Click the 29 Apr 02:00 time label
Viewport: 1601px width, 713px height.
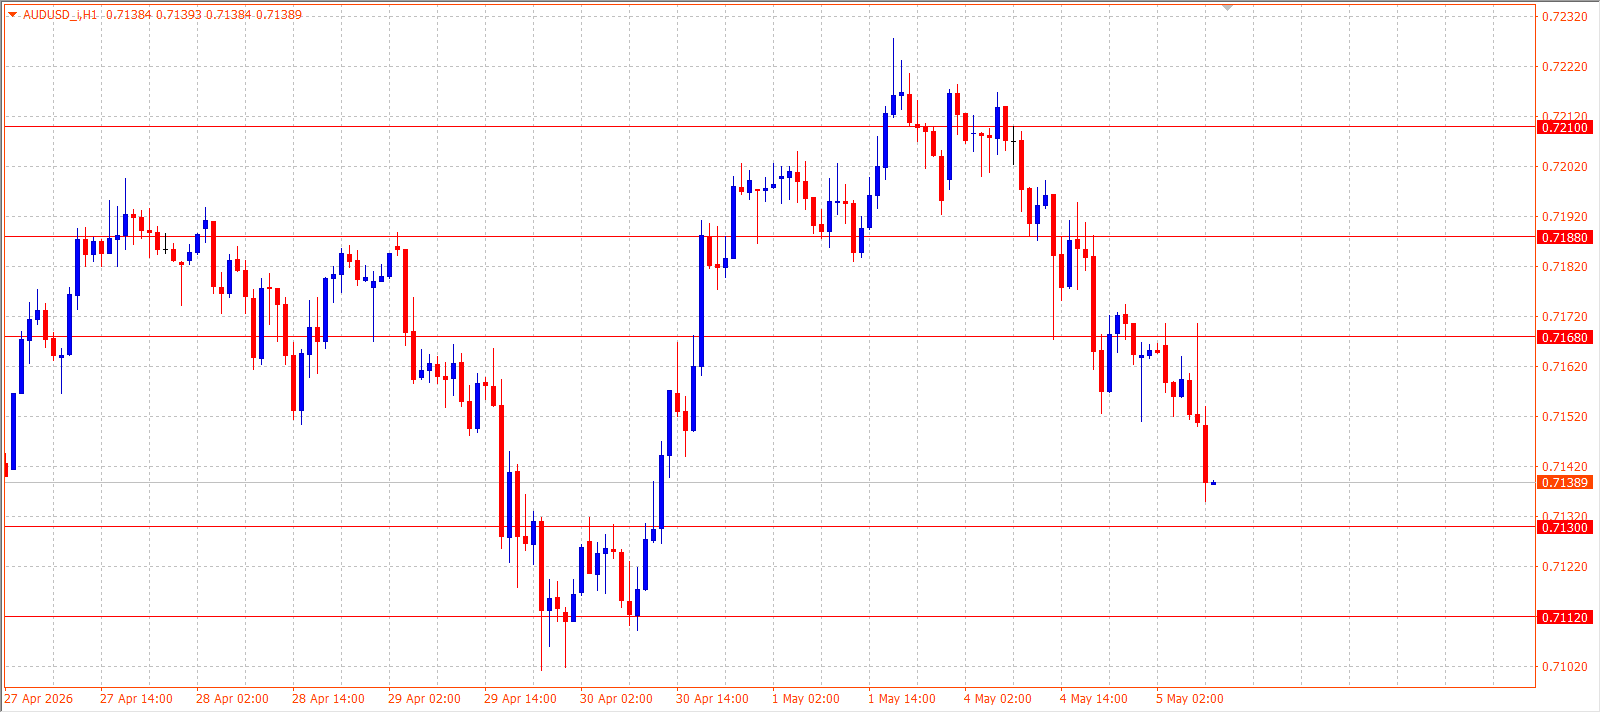pos(424,699)
